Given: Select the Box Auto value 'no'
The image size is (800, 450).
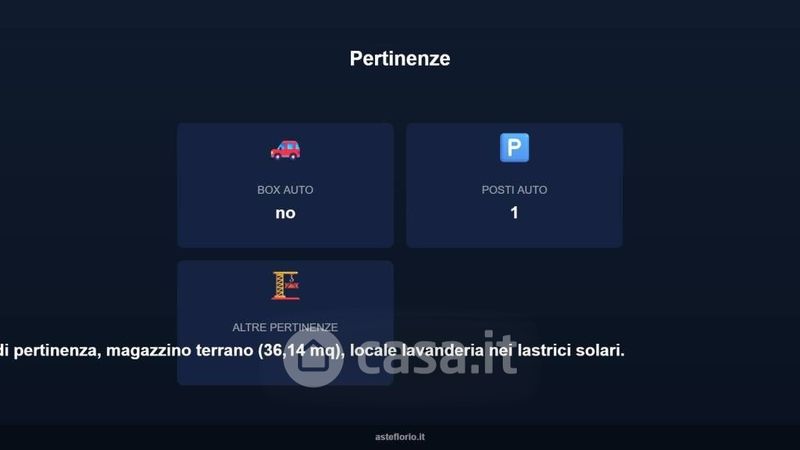Looking at the screenshot, I should point(285,213).
